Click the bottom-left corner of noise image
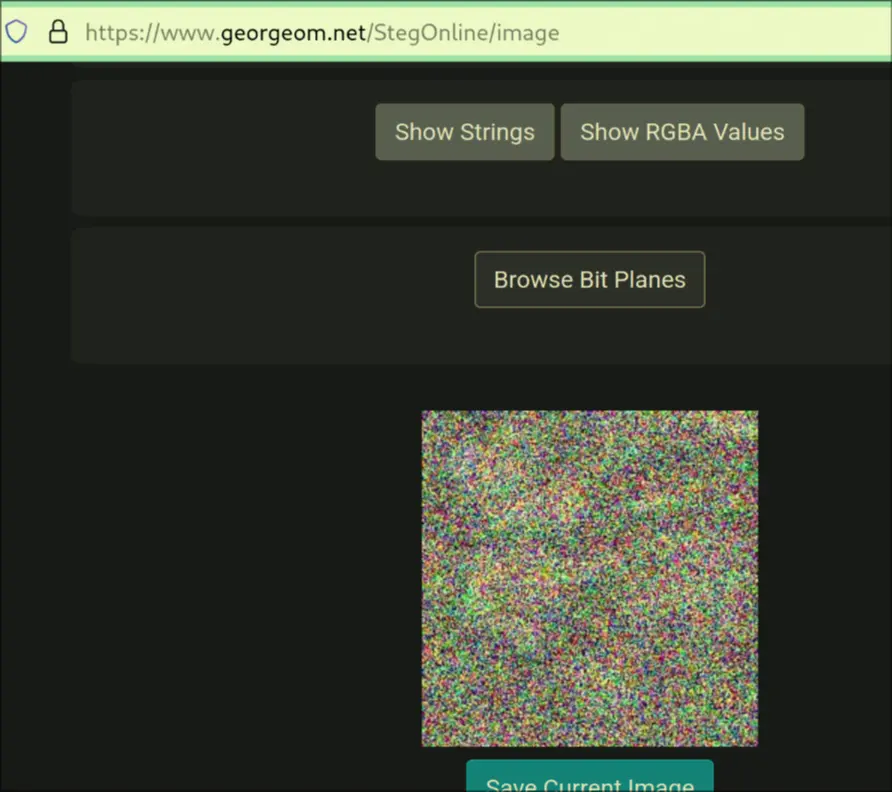892x792 pixels. click(x=425, y=743)
